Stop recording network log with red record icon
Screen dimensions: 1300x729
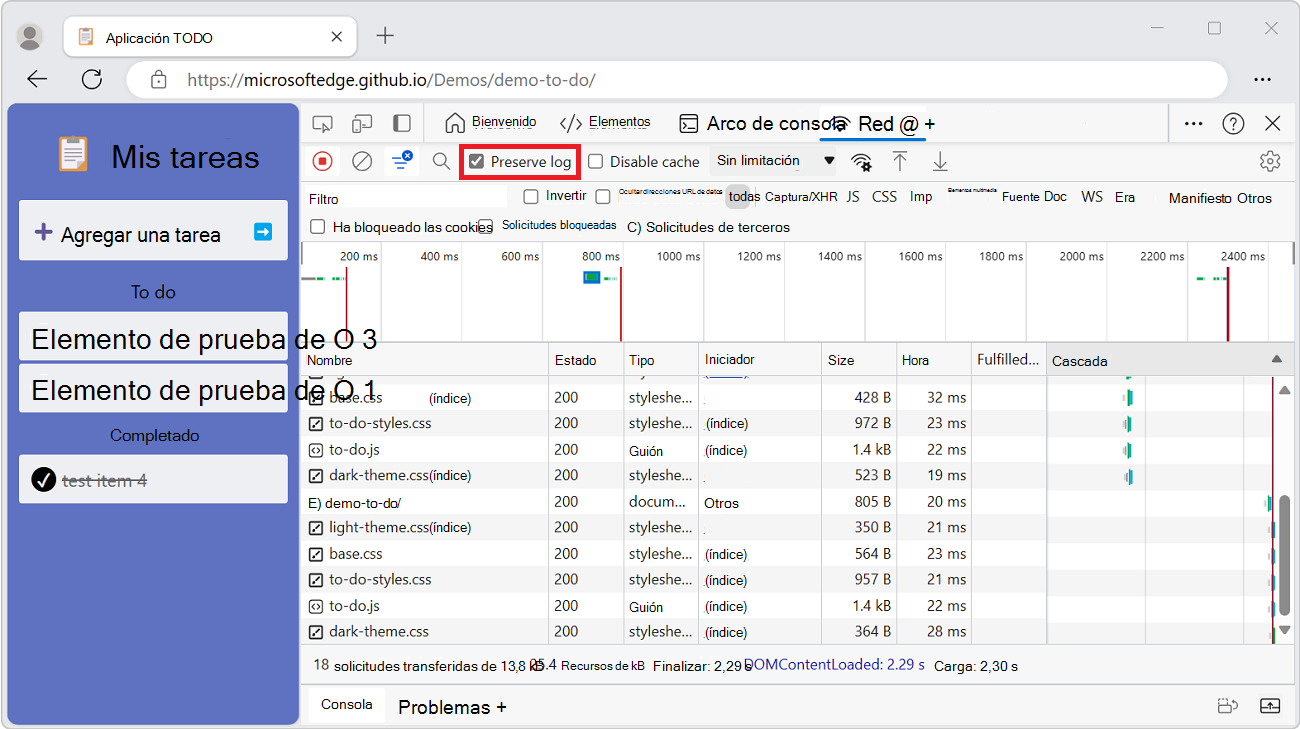pyautogui.click(x=322, y=161)
